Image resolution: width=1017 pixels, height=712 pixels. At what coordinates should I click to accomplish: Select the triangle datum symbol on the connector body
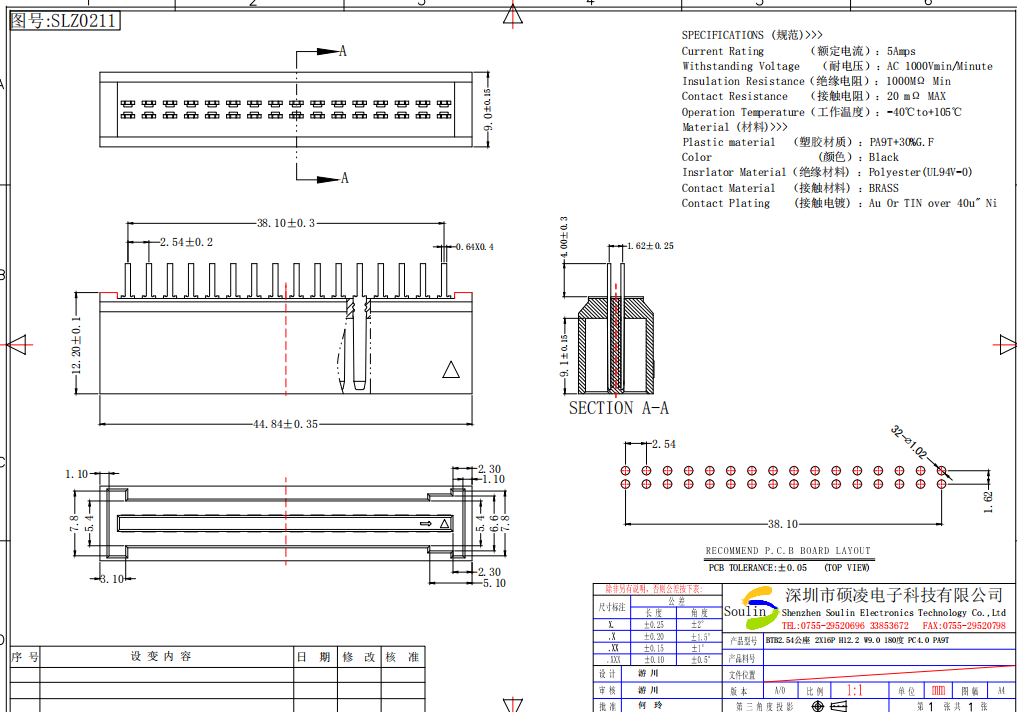451,370
